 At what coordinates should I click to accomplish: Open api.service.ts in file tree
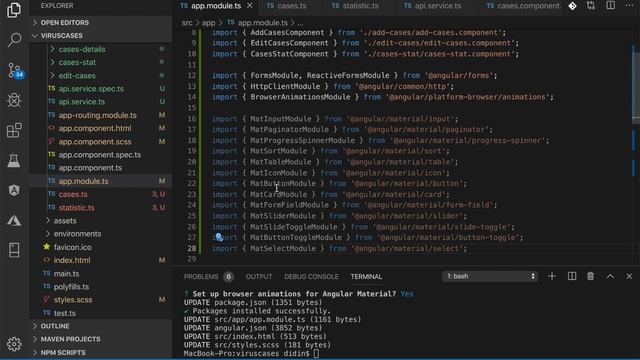[81, 102]
